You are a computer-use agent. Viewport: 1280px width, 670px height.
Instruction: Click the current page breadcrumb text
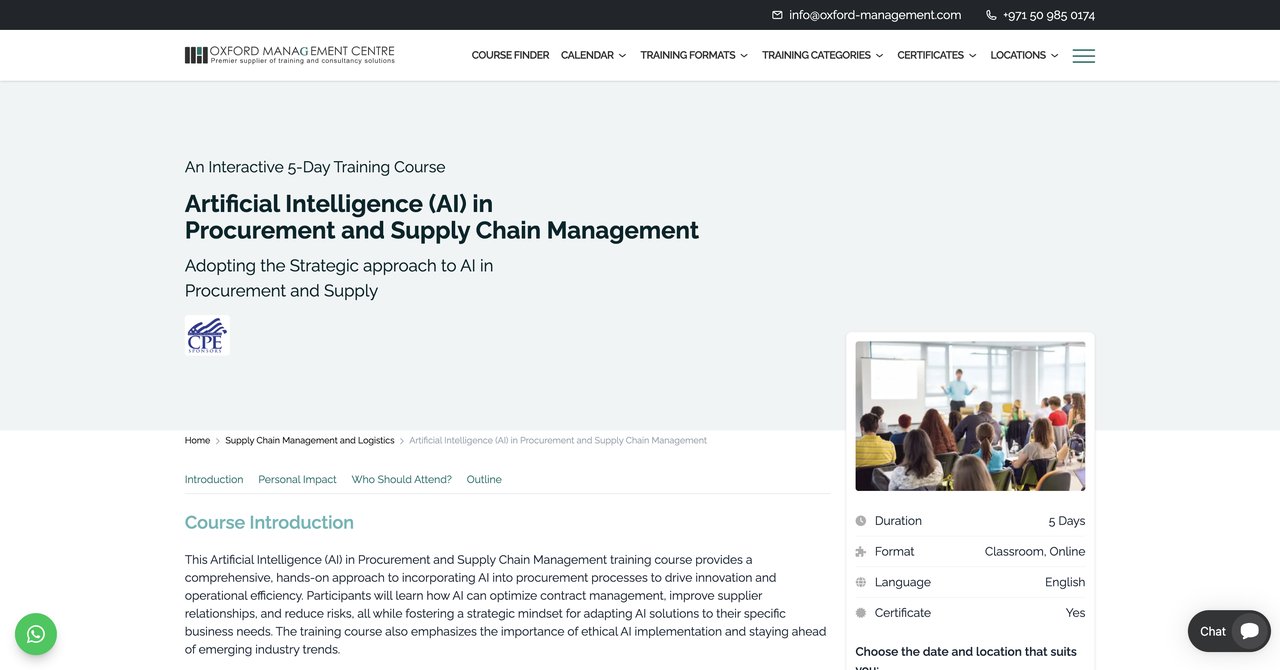[558, 441]
